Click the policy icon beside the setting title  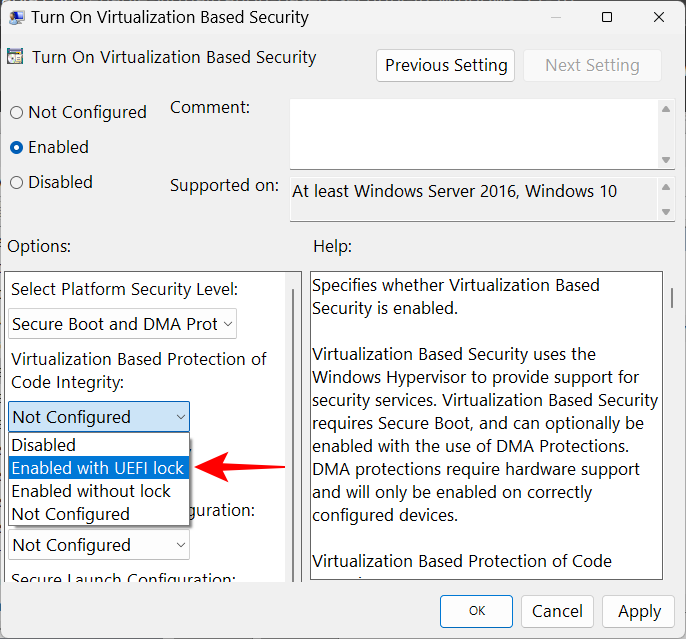tap(16, 58)
